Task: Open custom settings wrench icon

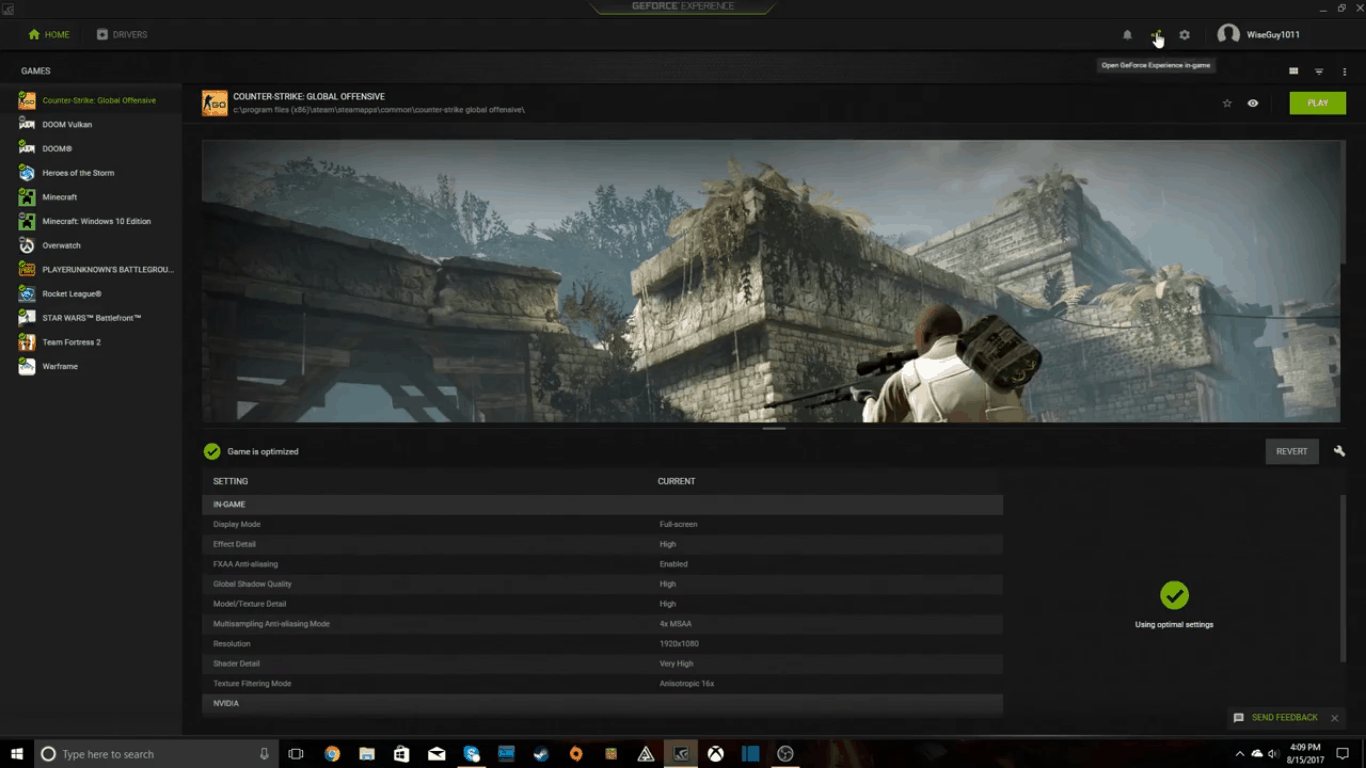Action: (x=1339, y=451)
